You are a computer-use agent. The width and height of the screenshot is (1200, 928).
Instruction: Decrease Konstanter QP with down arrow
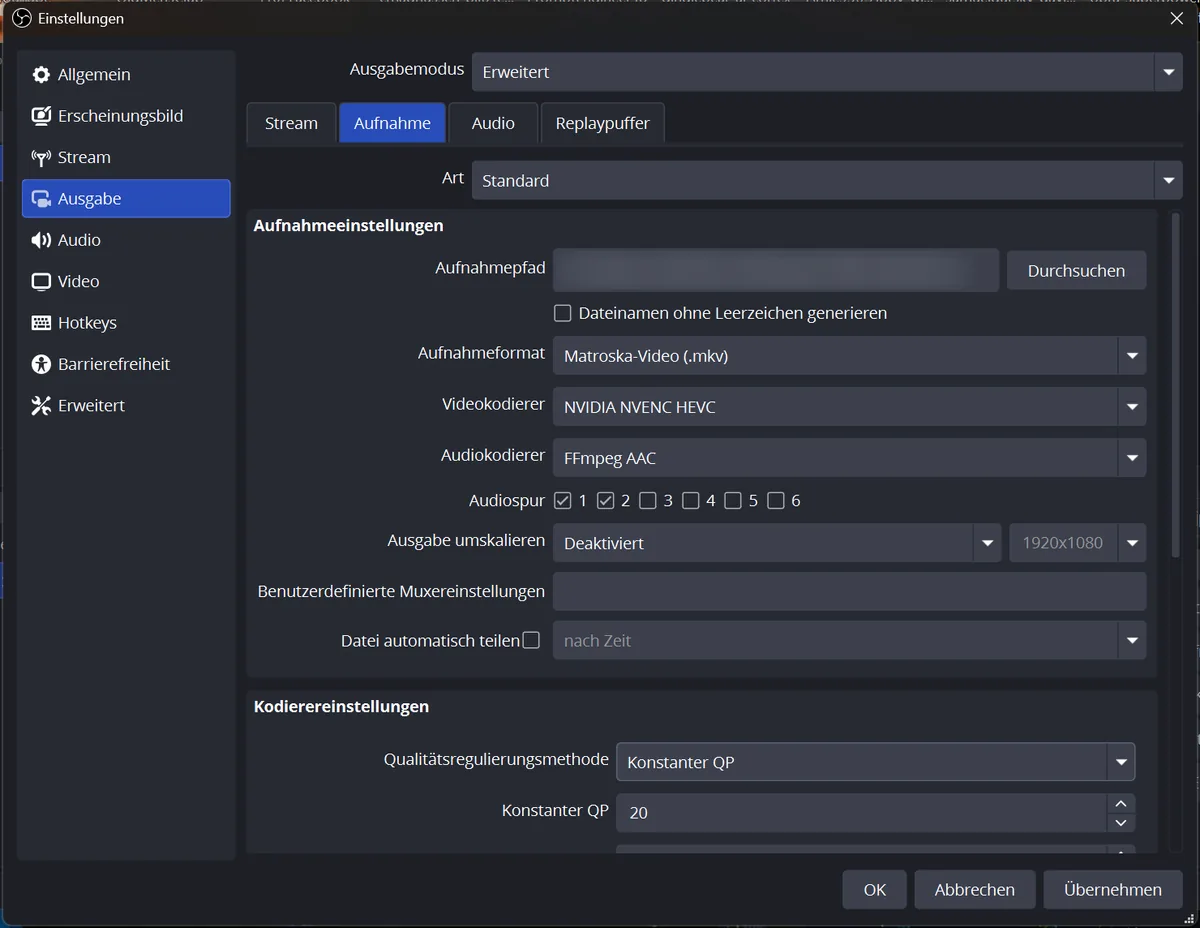1121,823
